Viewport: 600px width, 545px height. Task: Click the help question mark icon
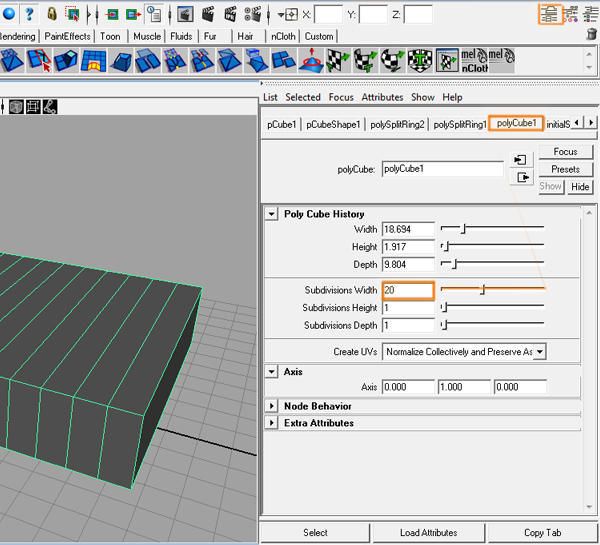(x=27, y=14)
